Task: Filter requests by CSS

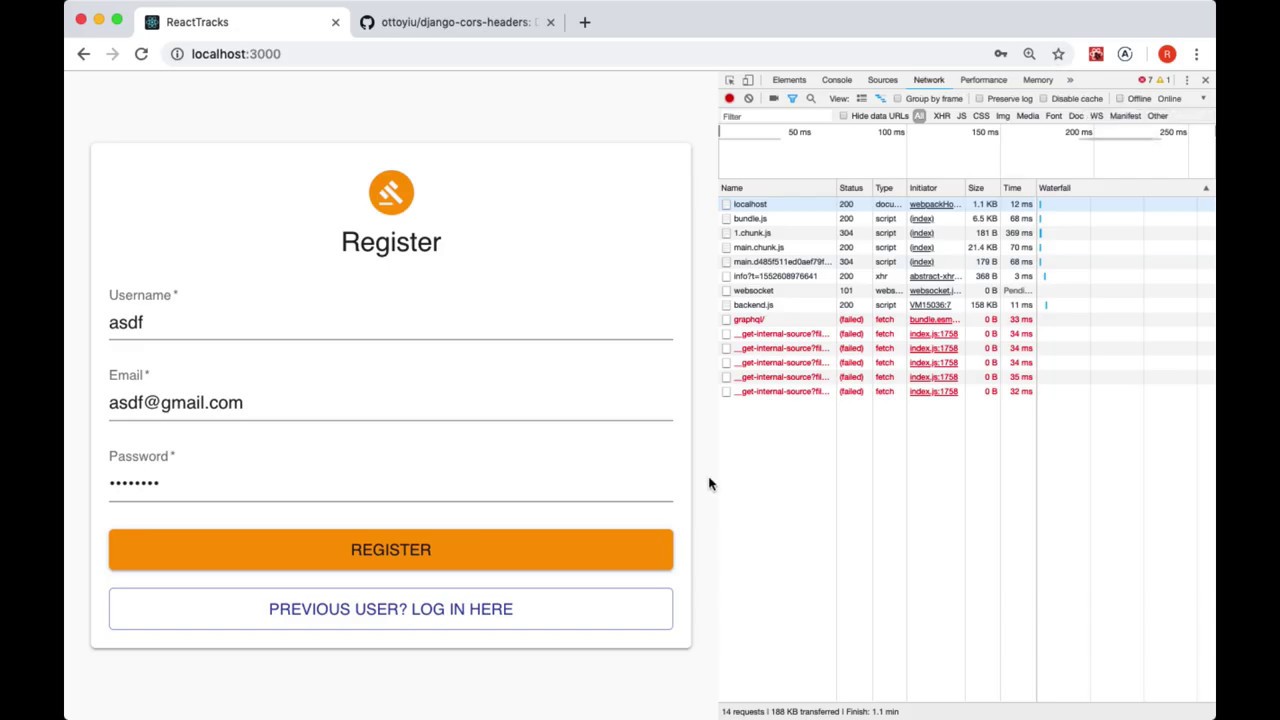Action: pyautogui.click(x=981, y=116)
